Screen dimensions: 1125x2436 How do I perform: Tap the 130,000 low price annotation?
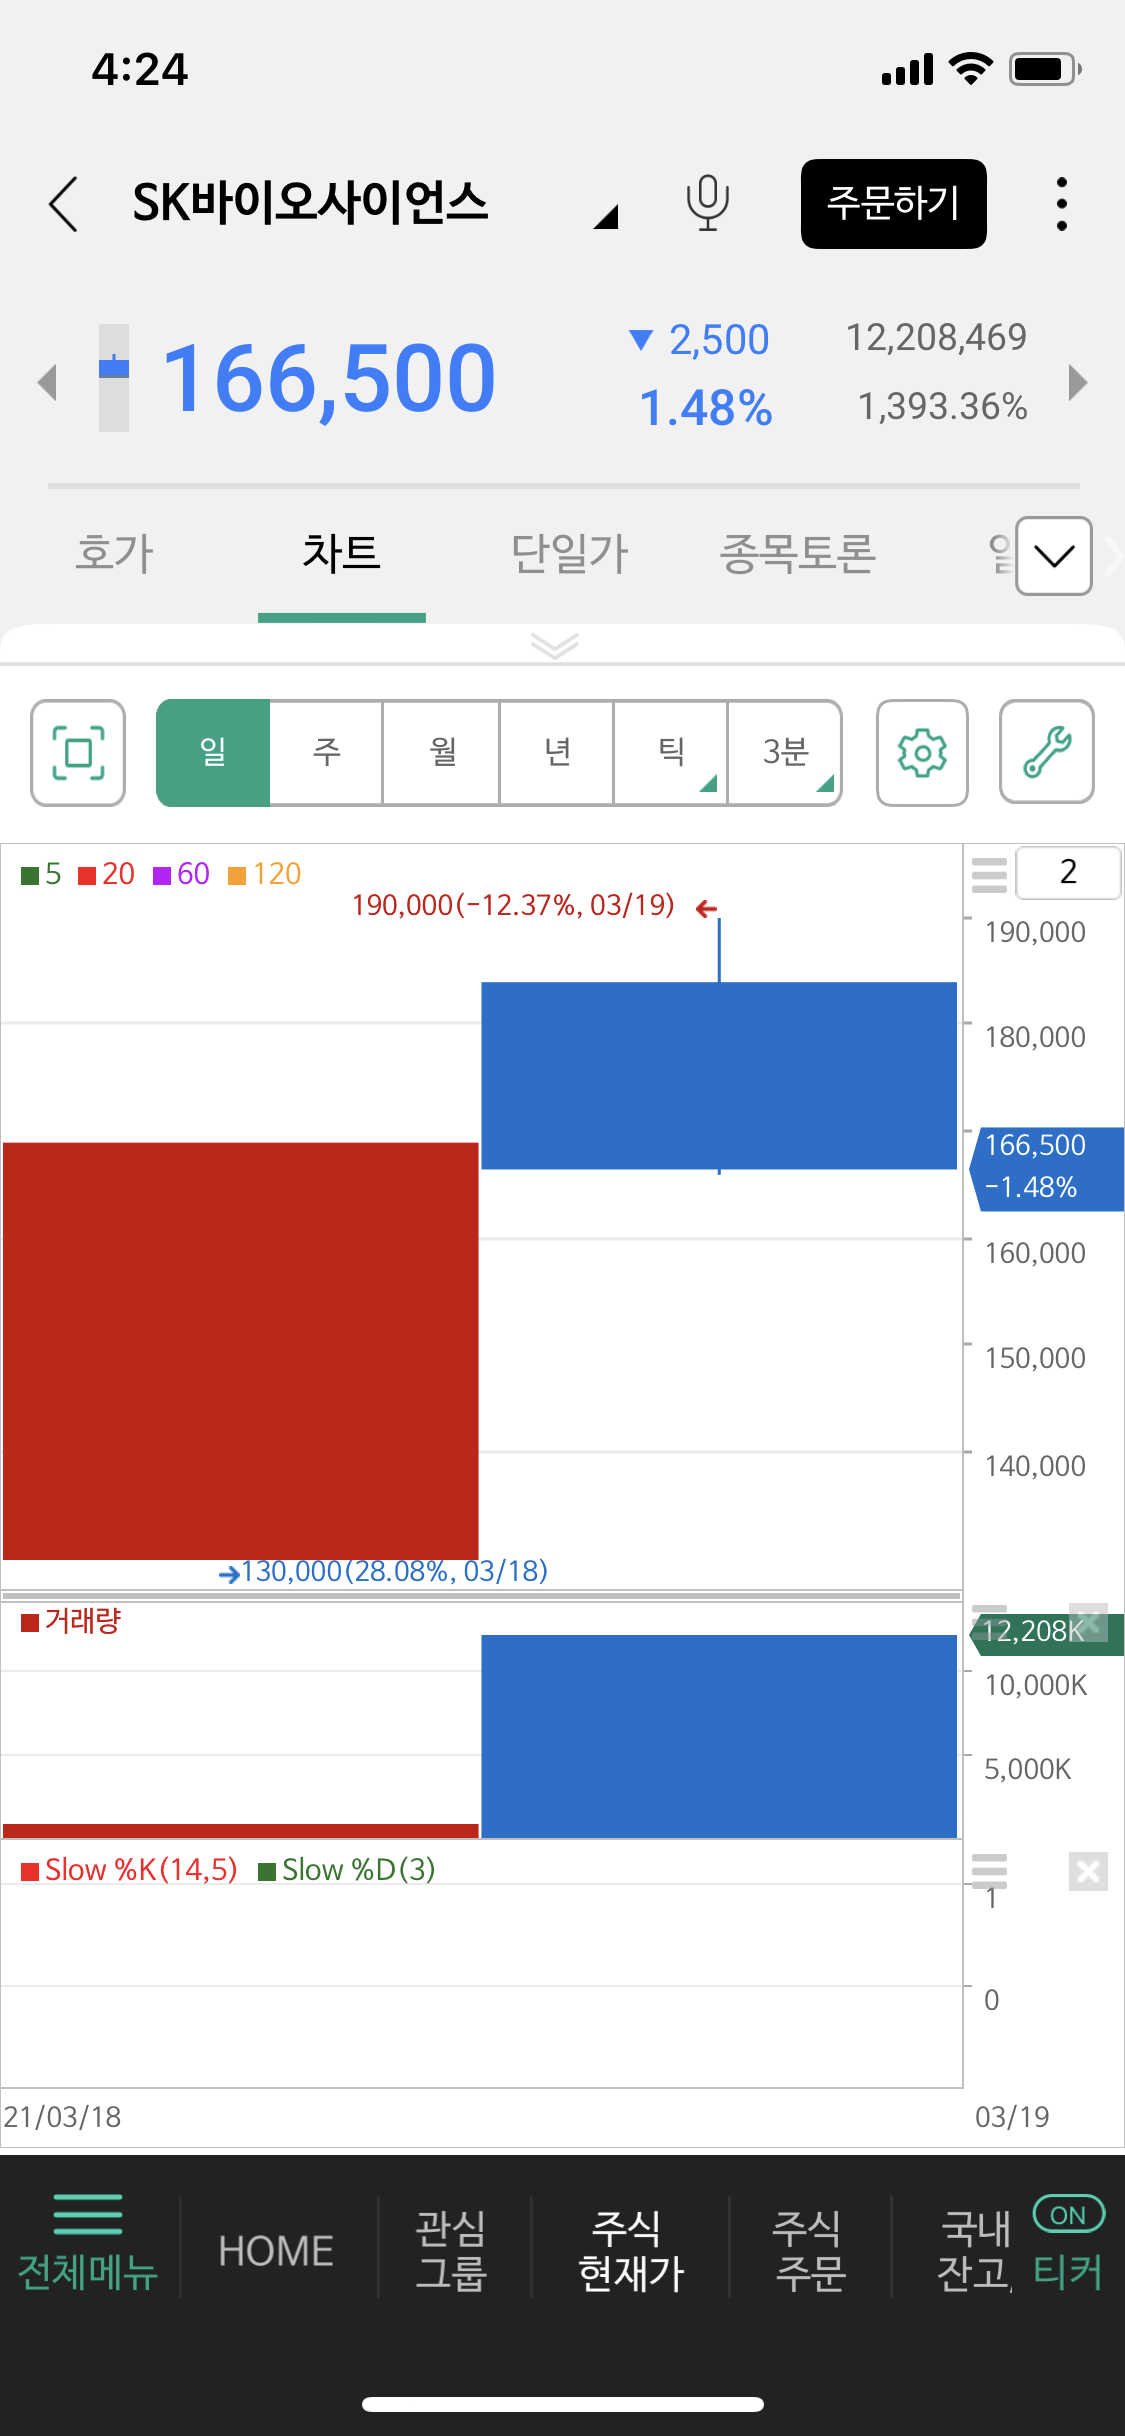pos(383,1571)
